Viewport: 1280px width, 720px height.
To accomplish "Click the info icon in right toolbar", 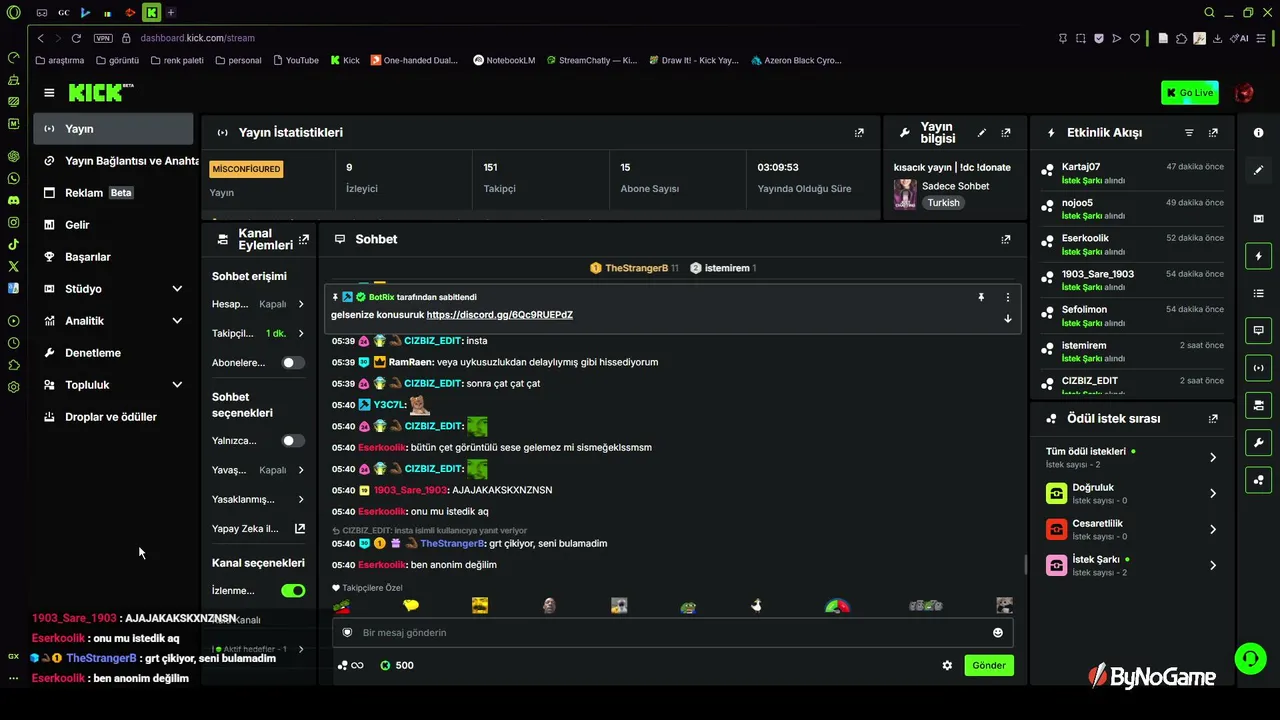I will pyautogui.click(x=1258, y=133).
